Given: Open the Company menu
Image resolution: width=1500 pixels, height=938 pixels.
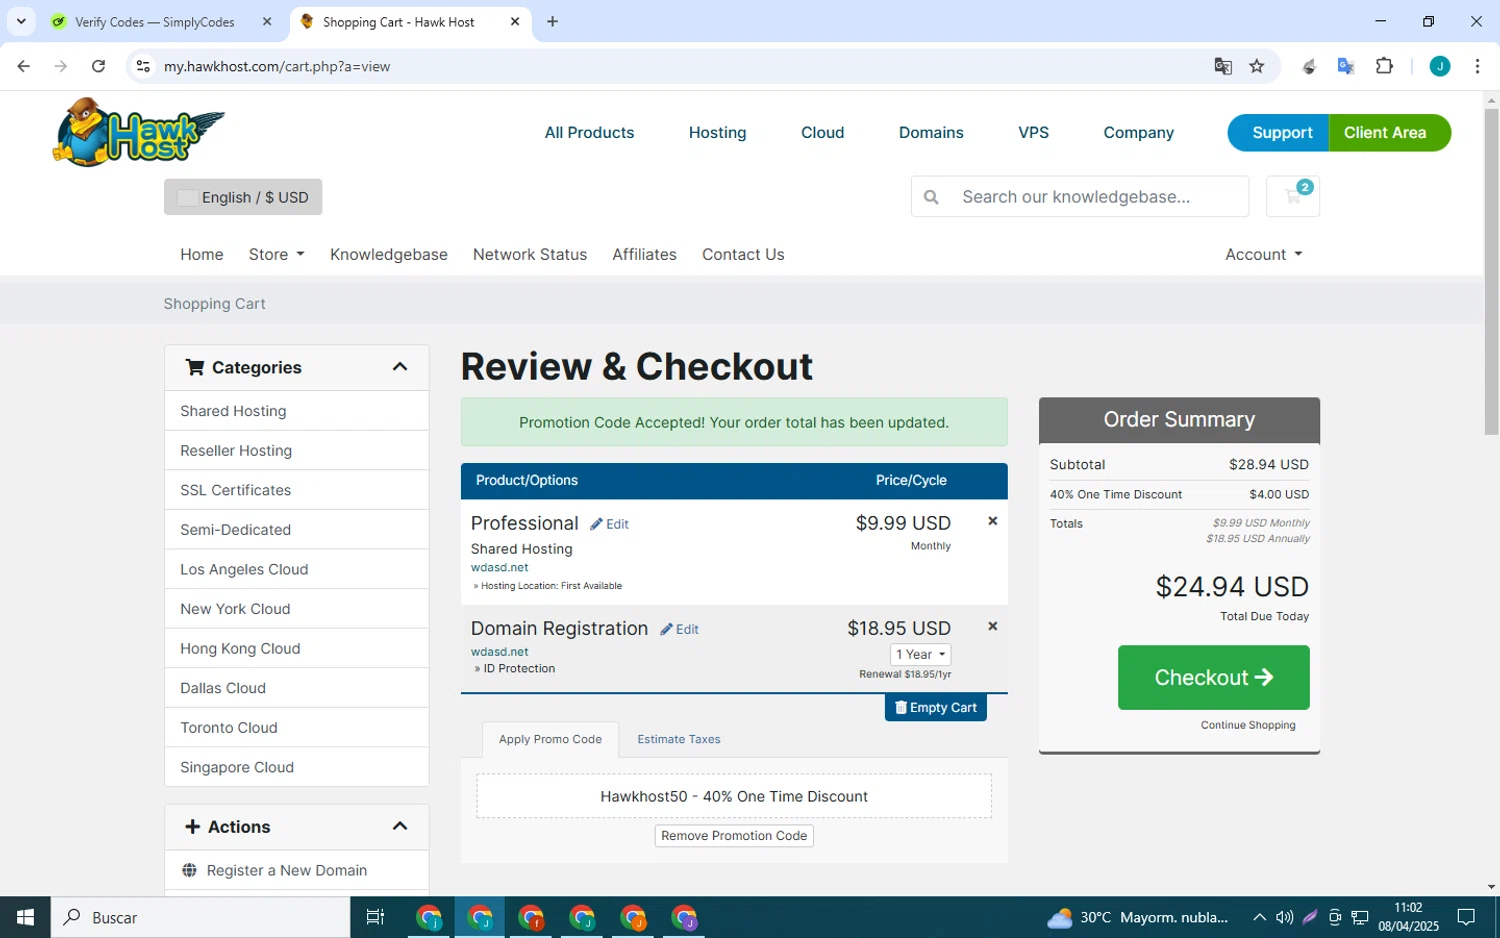Looking at the screenshot, I should pos(1138,132).
